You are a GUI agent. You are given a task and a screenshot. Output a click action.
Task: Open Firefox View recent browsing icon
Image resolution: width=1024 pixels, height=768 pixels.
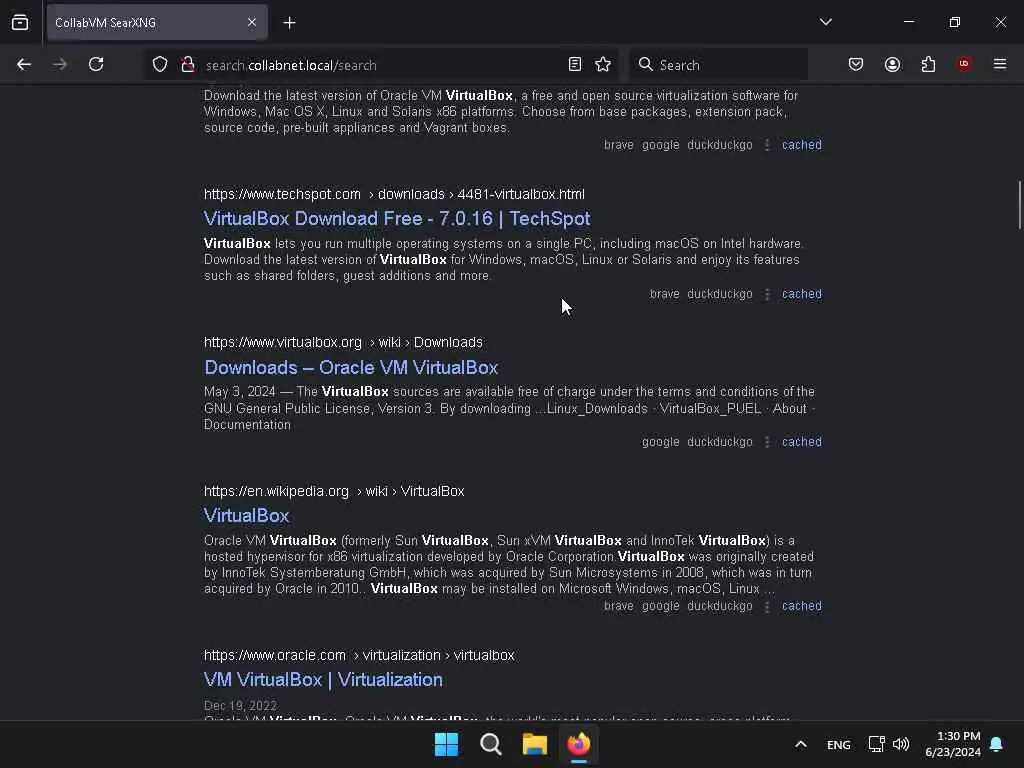20,23
